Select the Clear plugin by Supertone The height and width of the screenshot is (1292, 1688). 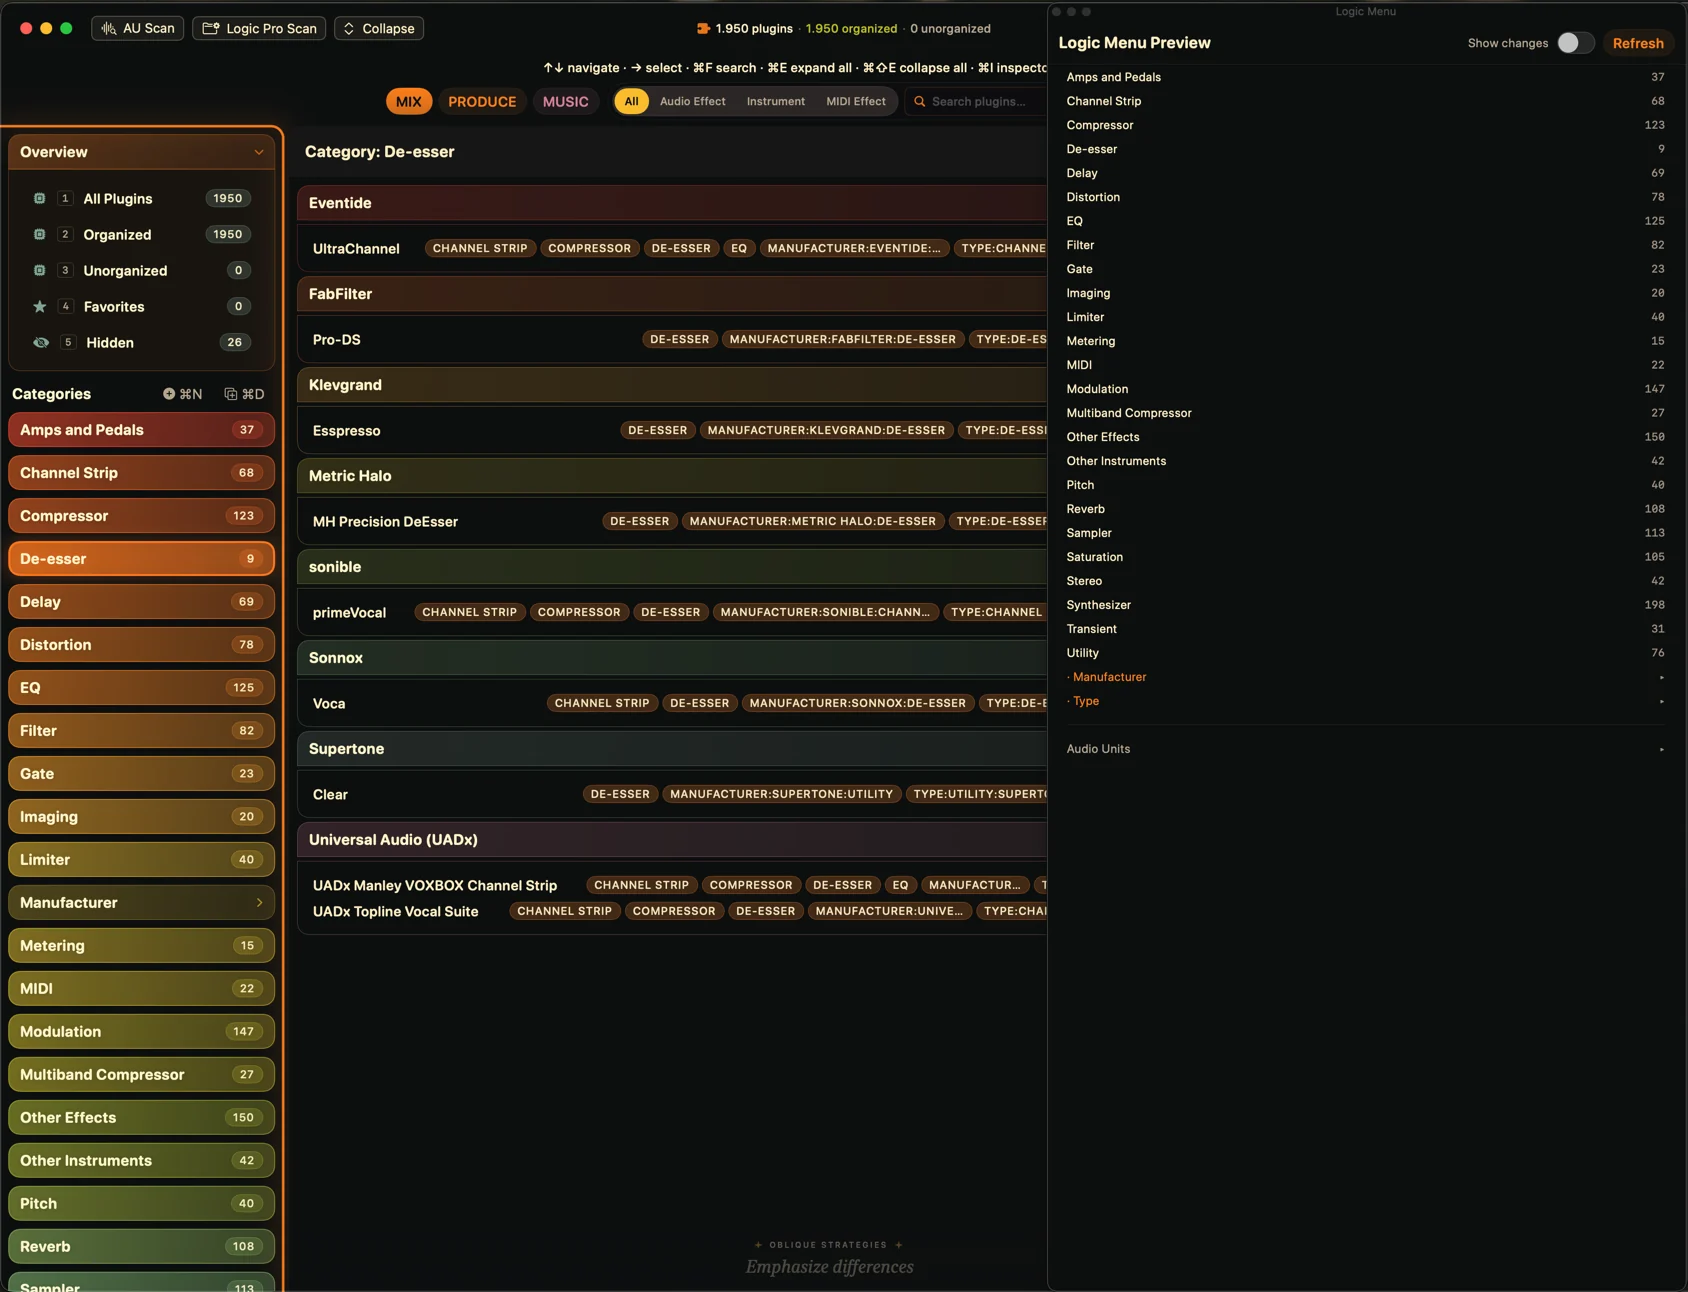point(672,795)
